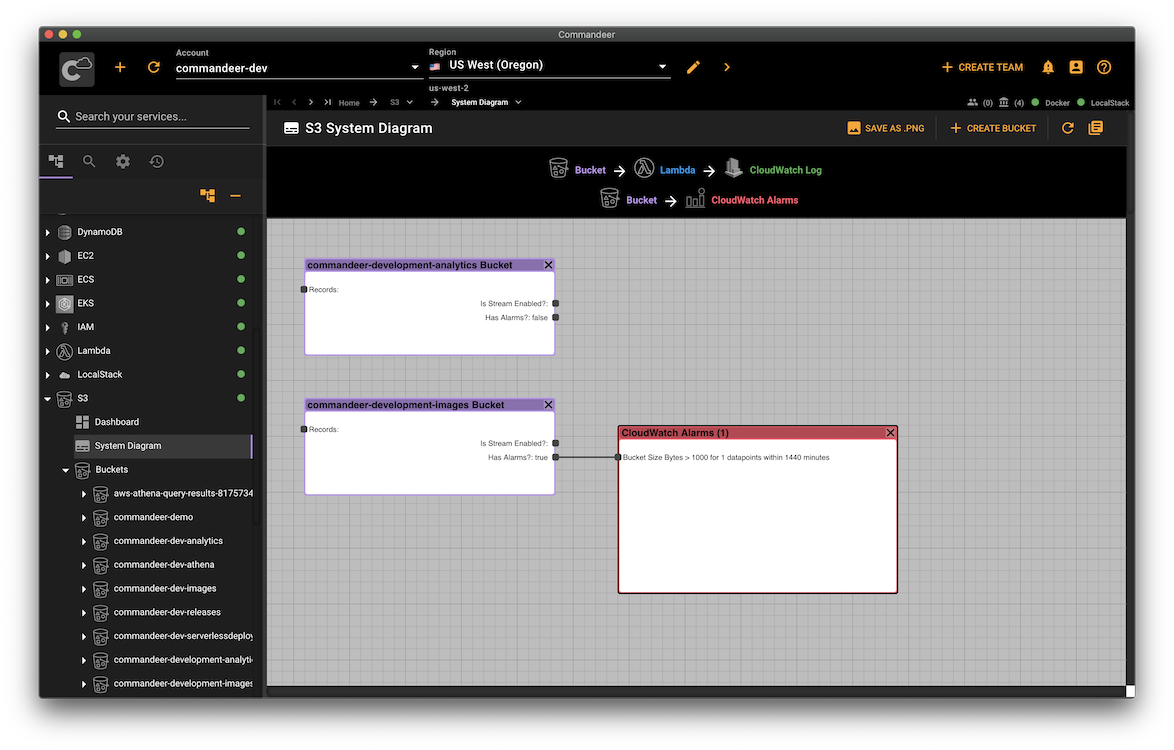Expand the commandeer-demo bucket
This screenshot has height=750, width=1174.
pyautogui.click(x=84, y=517)
